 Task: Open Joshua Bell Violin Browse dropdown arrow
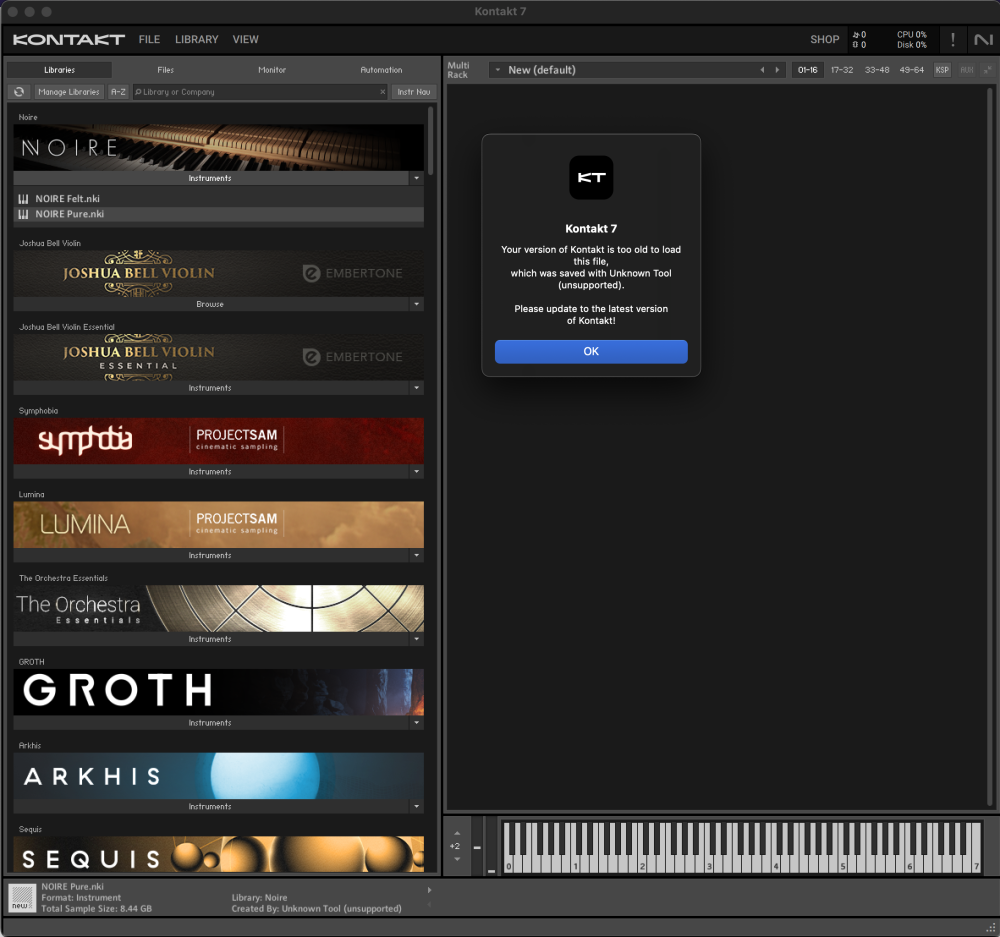(416, 304)
